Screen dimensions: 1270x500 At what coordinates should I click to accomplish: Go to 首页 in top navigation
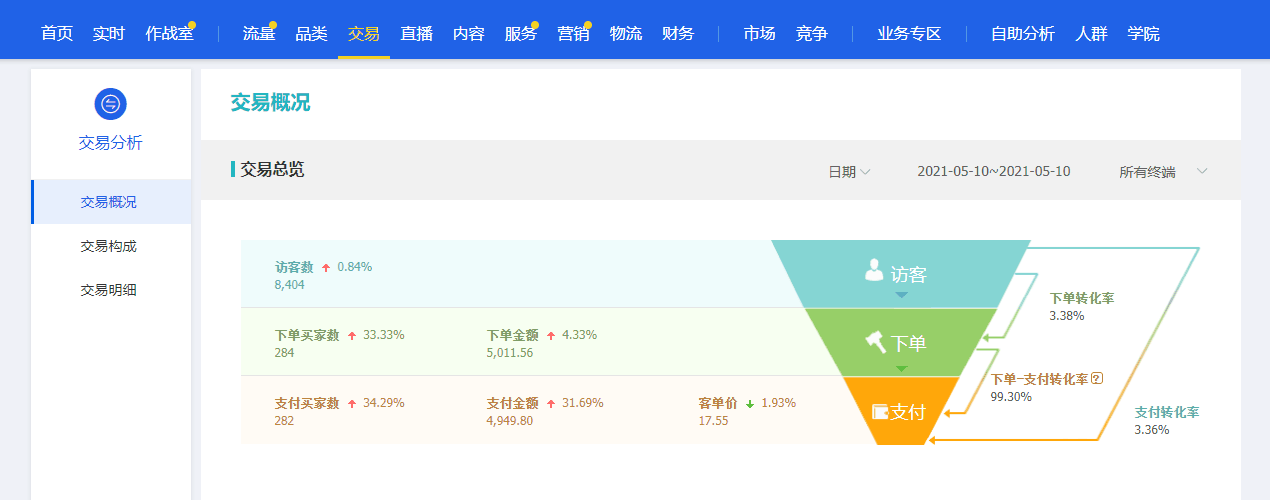pyautogui.click(x=57, y=33)
